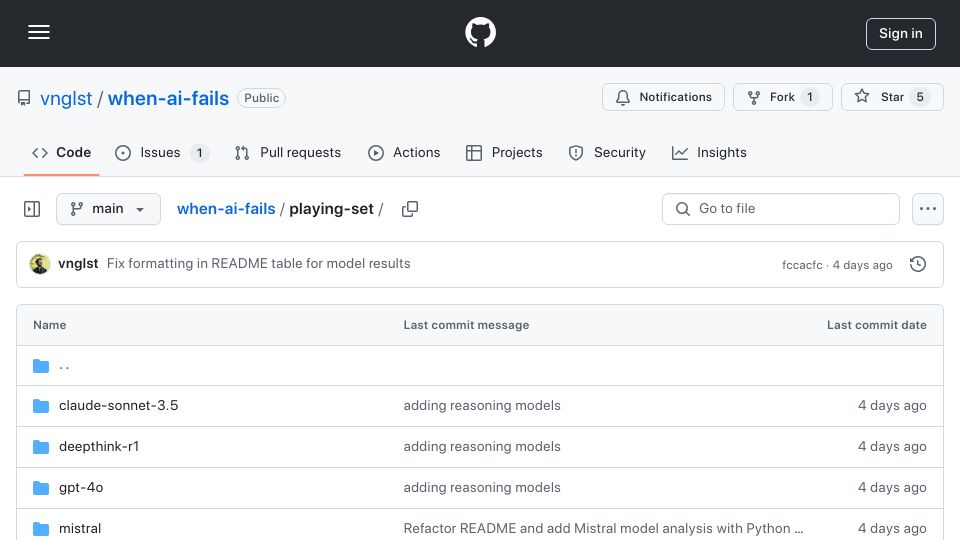Open the hamburger navigation menu
960x540 pixels.
pyautogui.click(x=39, y=32)
